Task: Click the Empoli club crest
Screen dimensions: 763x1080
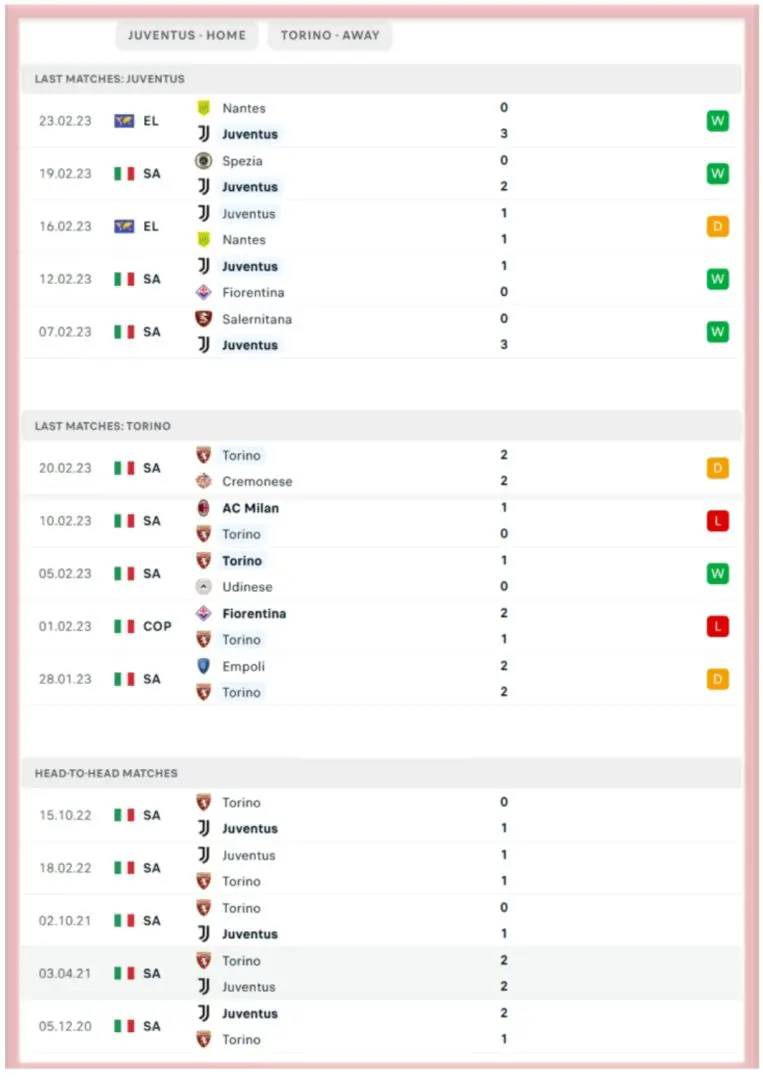Action: click(203, 666)
